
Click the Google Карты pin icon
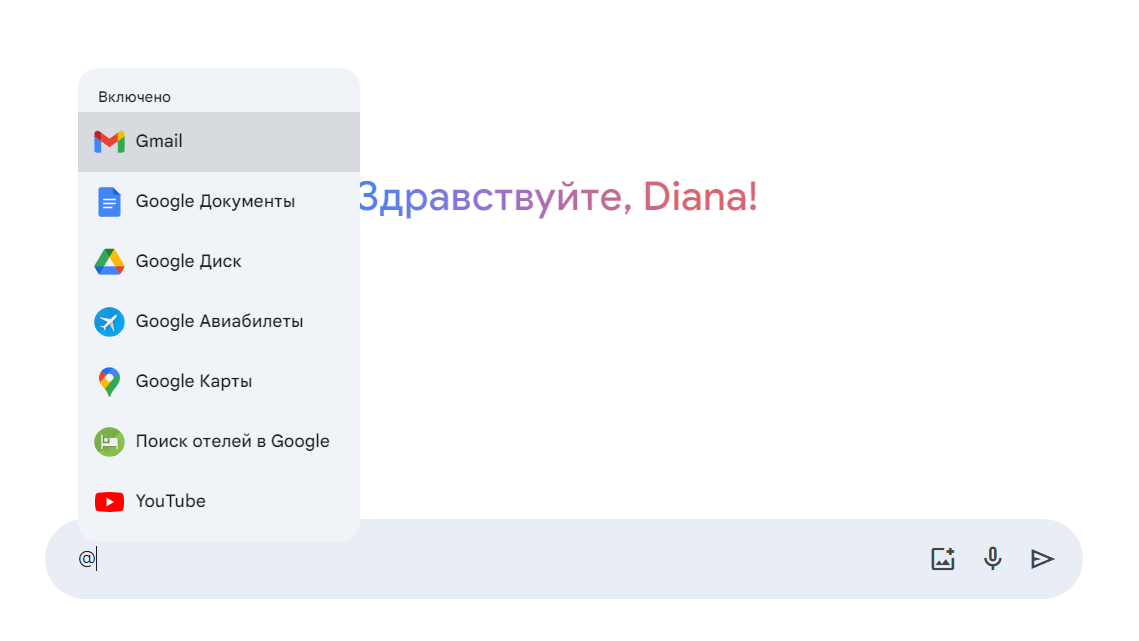coord(109,382)
